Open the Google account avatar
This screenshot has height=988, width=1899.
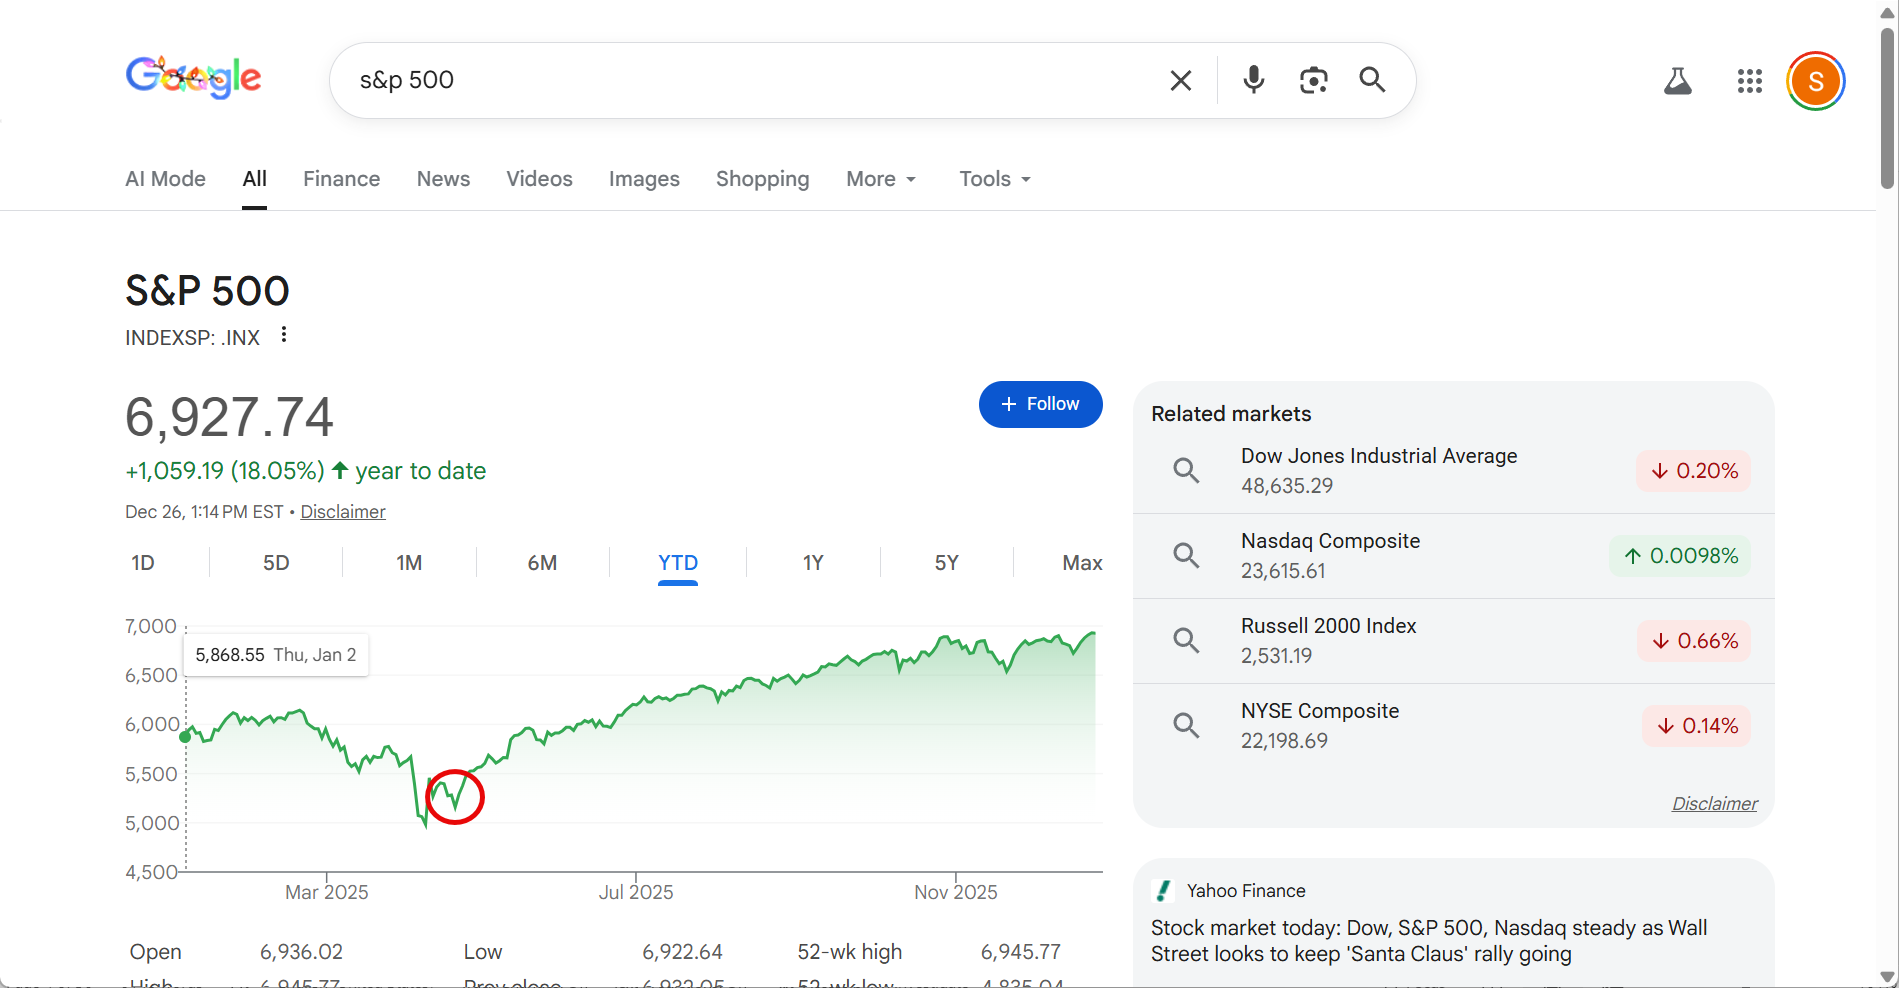click(x=1815, y=81)
